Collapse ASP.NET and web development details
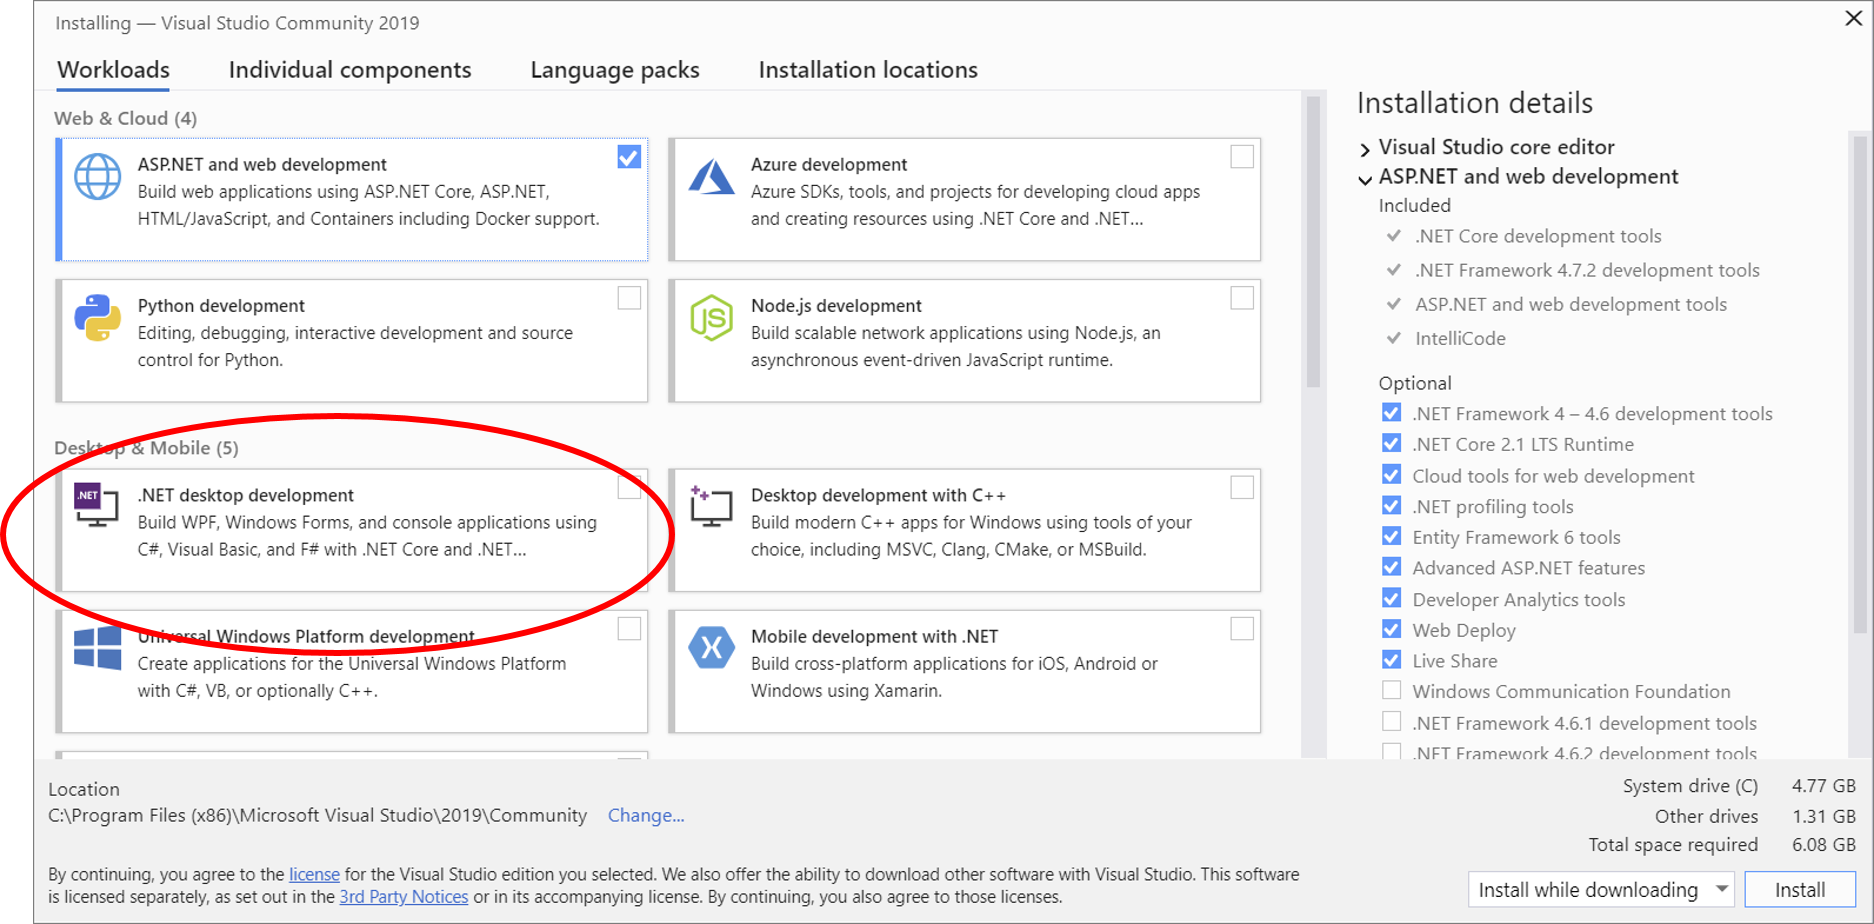 [x=1365, y=180]
